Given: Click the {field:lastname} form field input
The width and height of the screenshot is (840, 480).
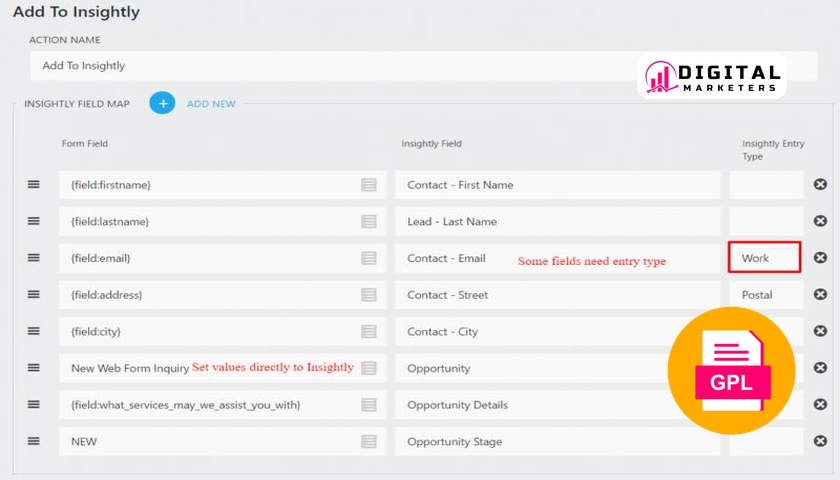Looking at the screenshot, I should (222, 221).
